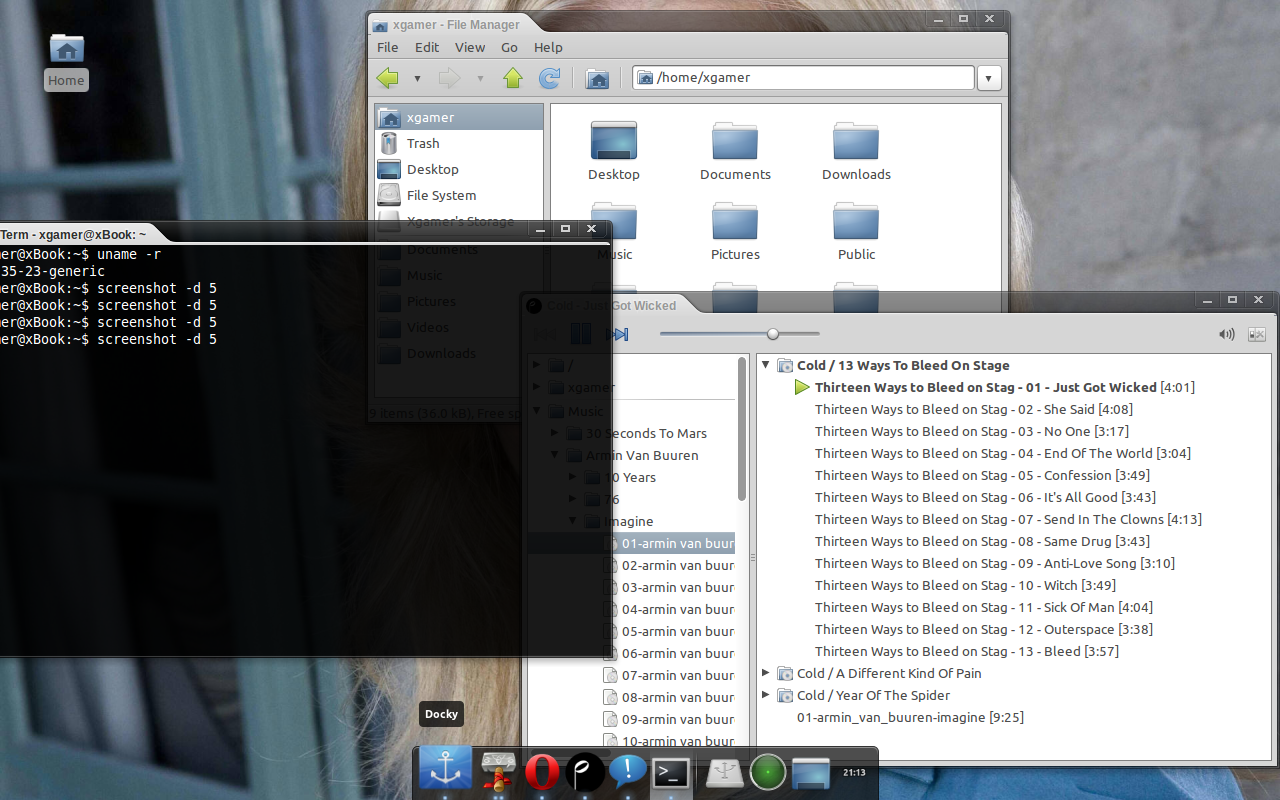Select track 13 - Bleed
The image size is (1280, 800).
point(967,651)
